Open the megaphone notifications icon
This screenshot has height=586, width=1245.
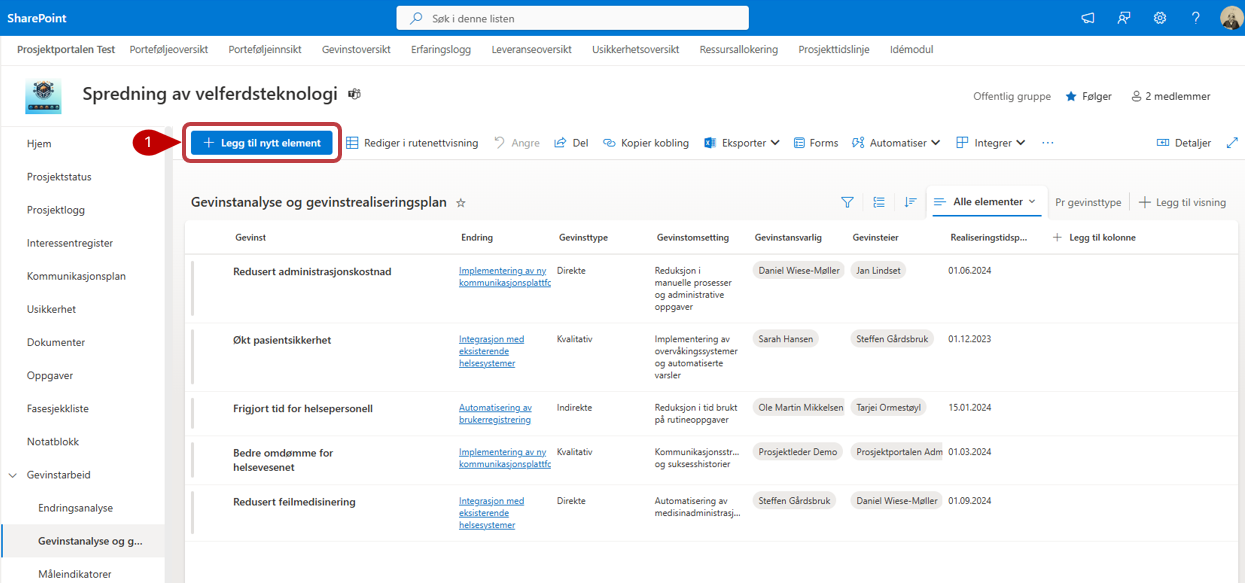[1088, 18]
